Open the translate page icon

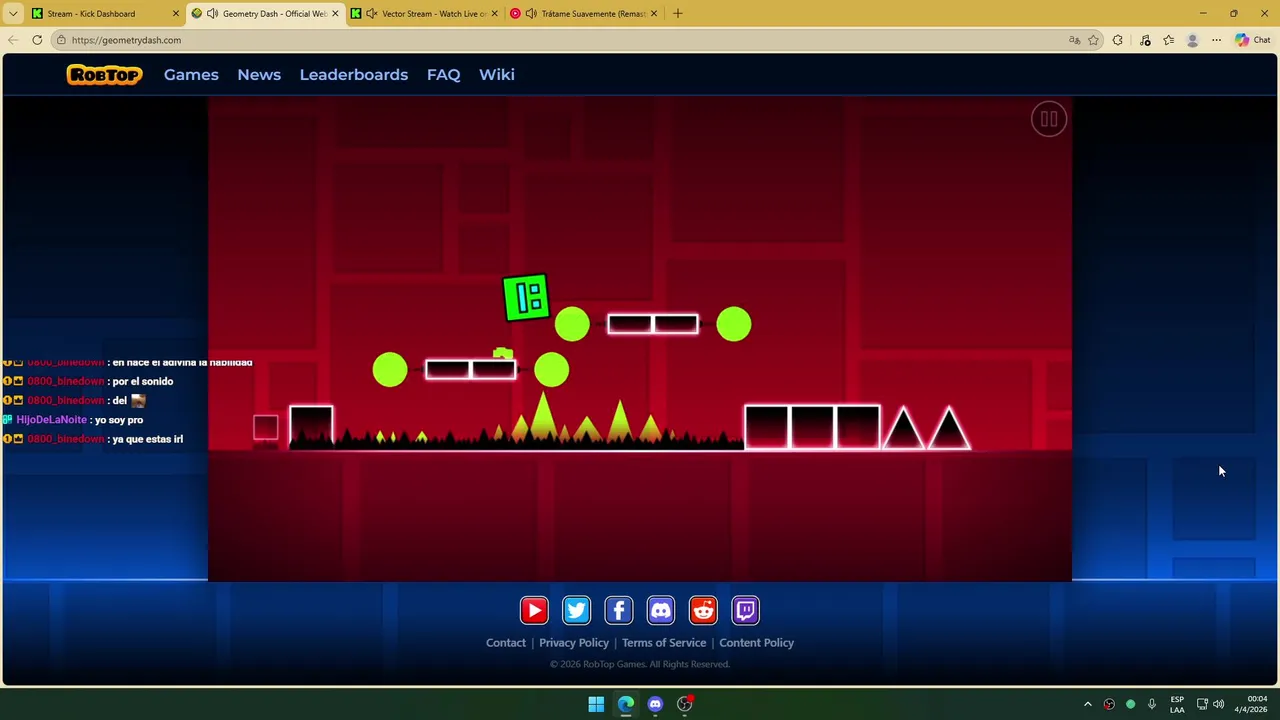[1074, 40]
